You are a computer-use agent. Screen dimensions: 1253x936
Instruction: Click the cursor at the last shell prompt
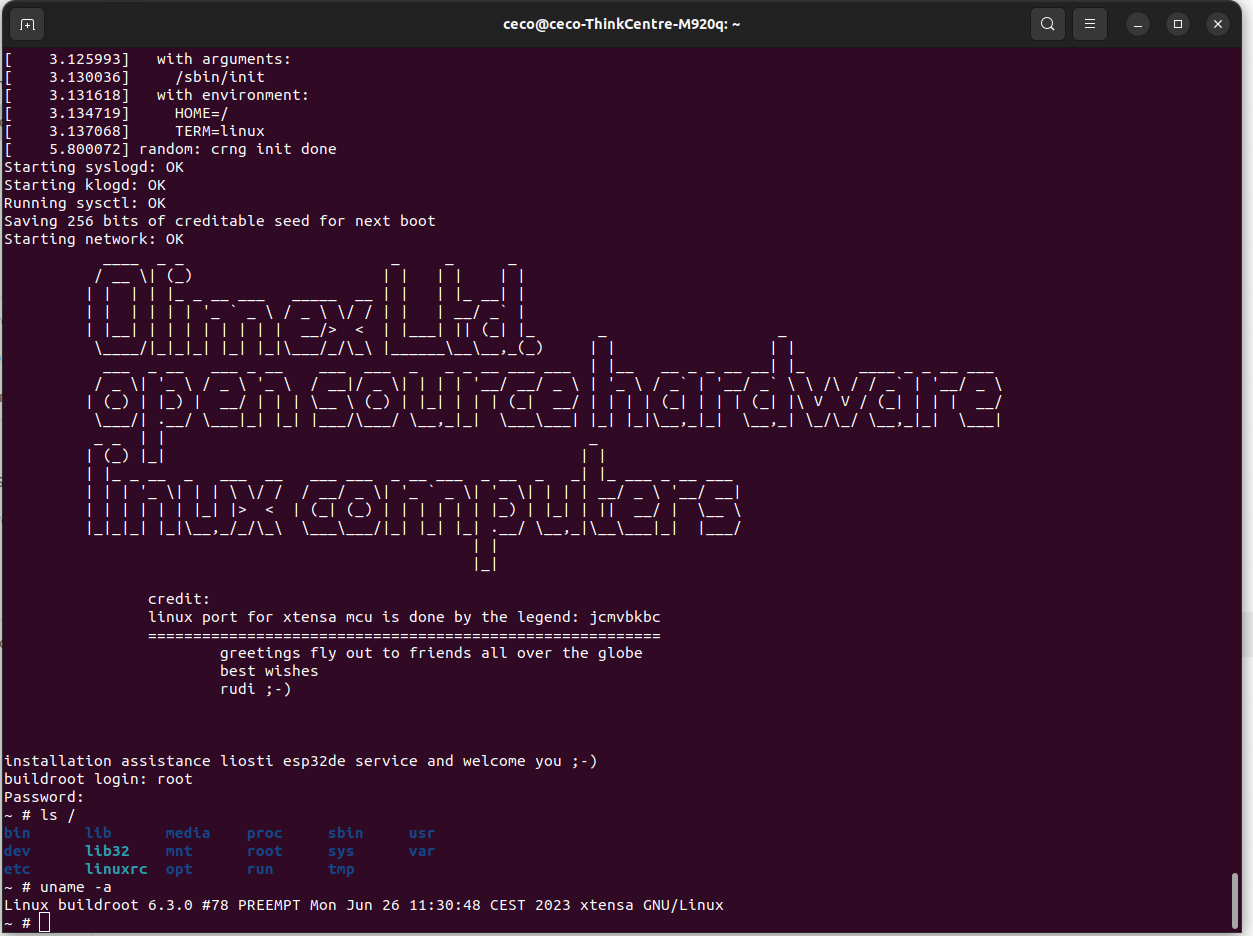tap(44, 923)
